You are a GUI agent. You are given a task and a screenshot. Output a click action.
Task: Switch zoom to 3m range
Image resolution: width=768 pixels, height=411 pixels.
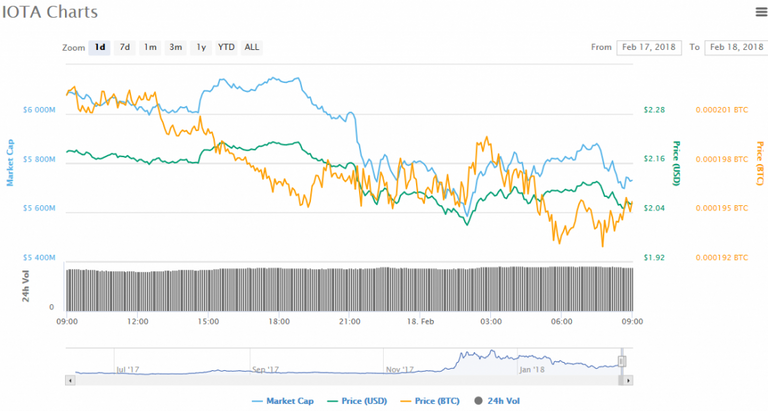pos(175,48)
